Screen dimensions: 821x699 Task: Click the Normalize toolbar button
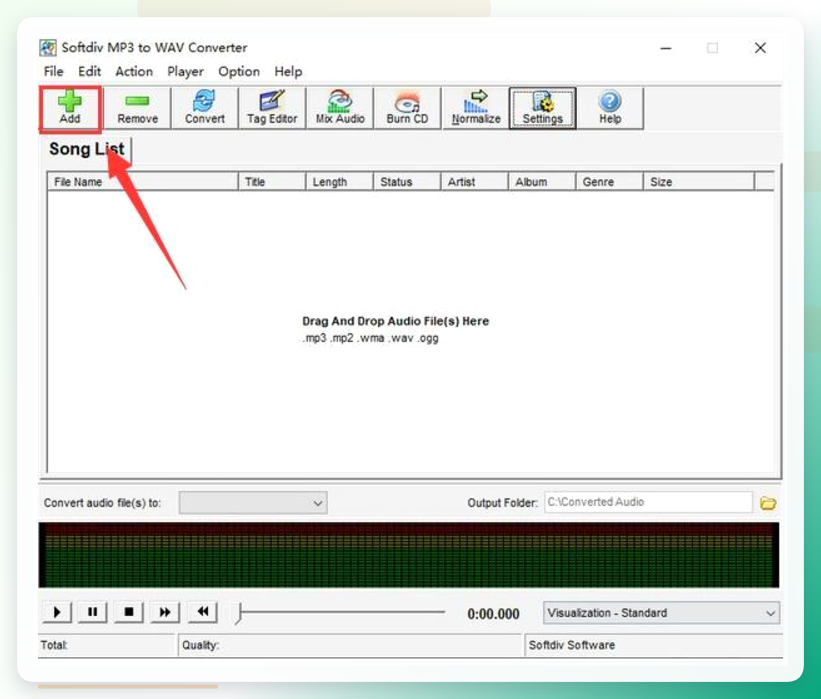pyautogui.click(x=475, y=108)
